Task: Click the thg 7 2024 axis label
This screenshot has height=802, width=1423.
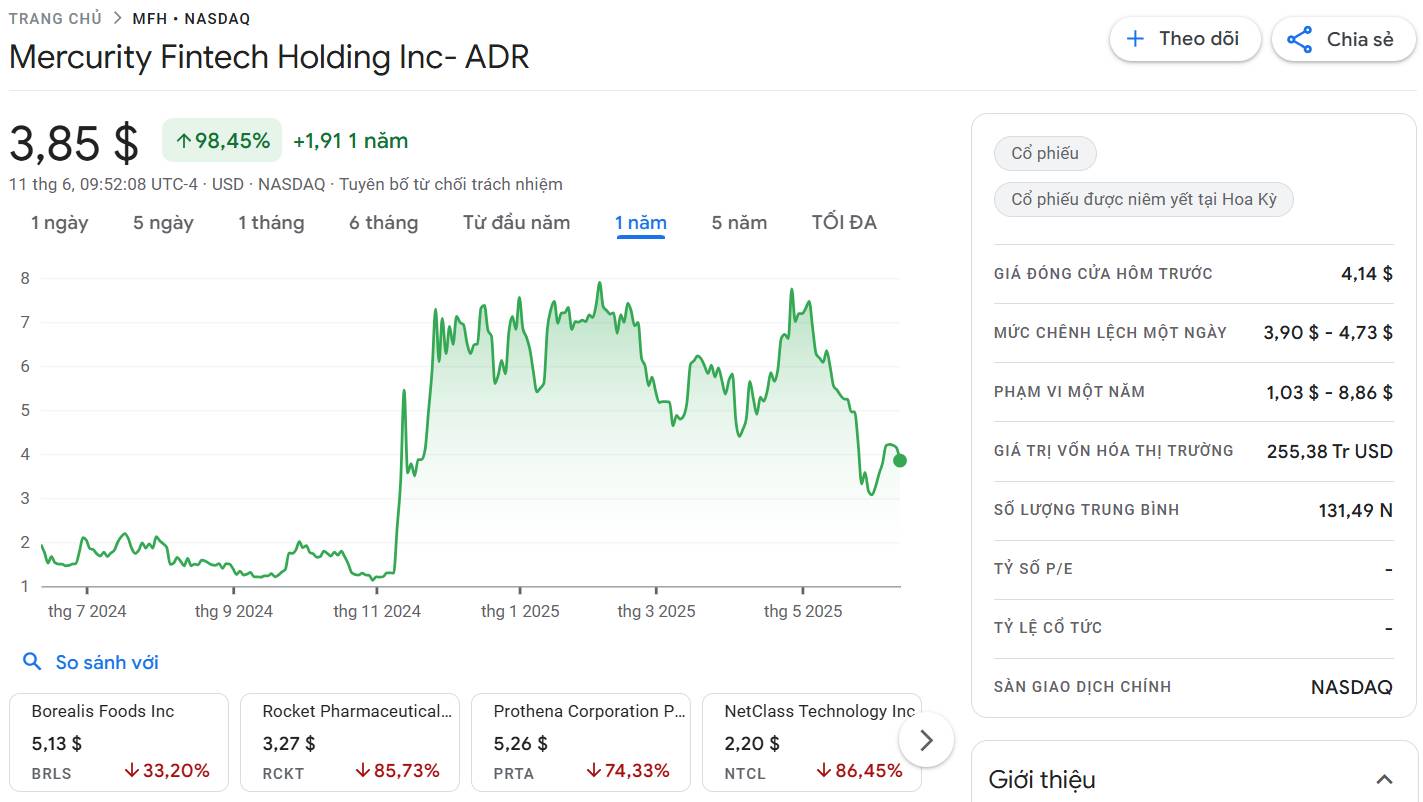Action: 87,611
